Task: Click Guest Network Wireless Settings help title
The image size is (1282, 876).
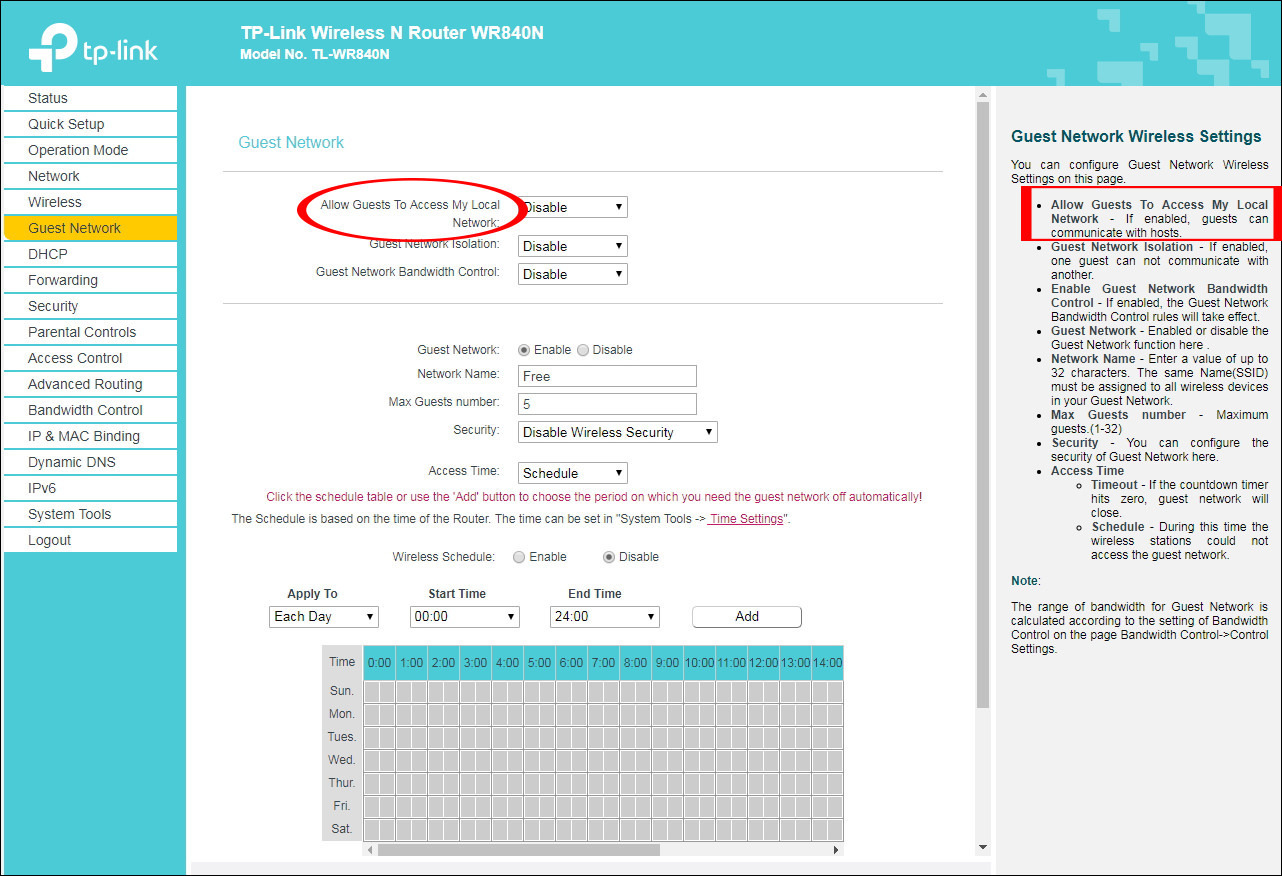Action: coord(1136,137)
